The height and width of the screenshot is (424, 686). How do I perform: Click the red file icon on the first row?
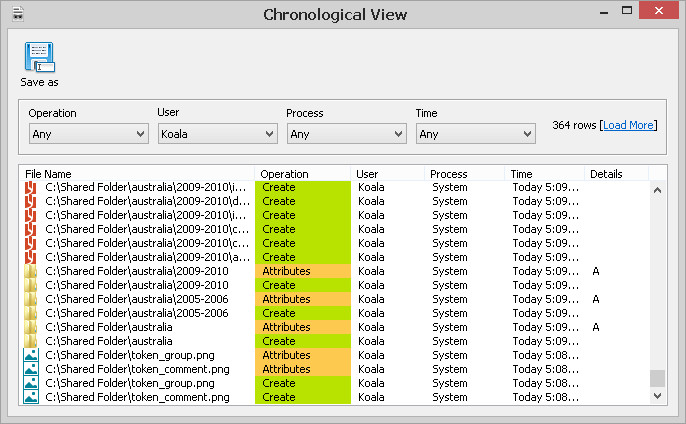(31, 187)
